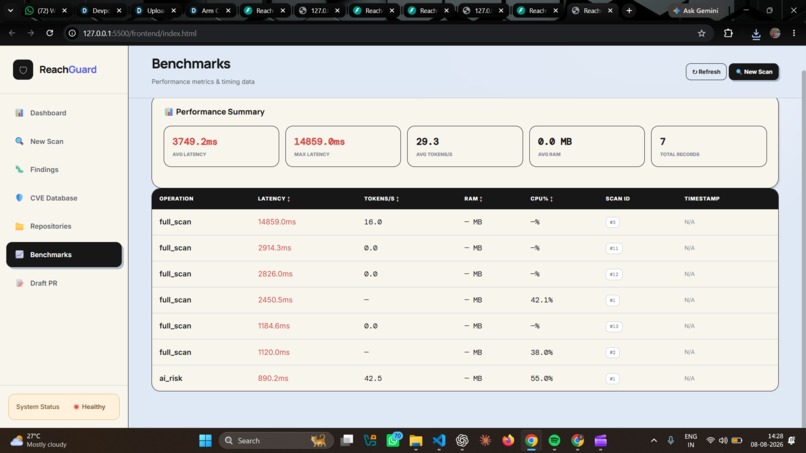Click CPU value 42.1%

[541, 300]
